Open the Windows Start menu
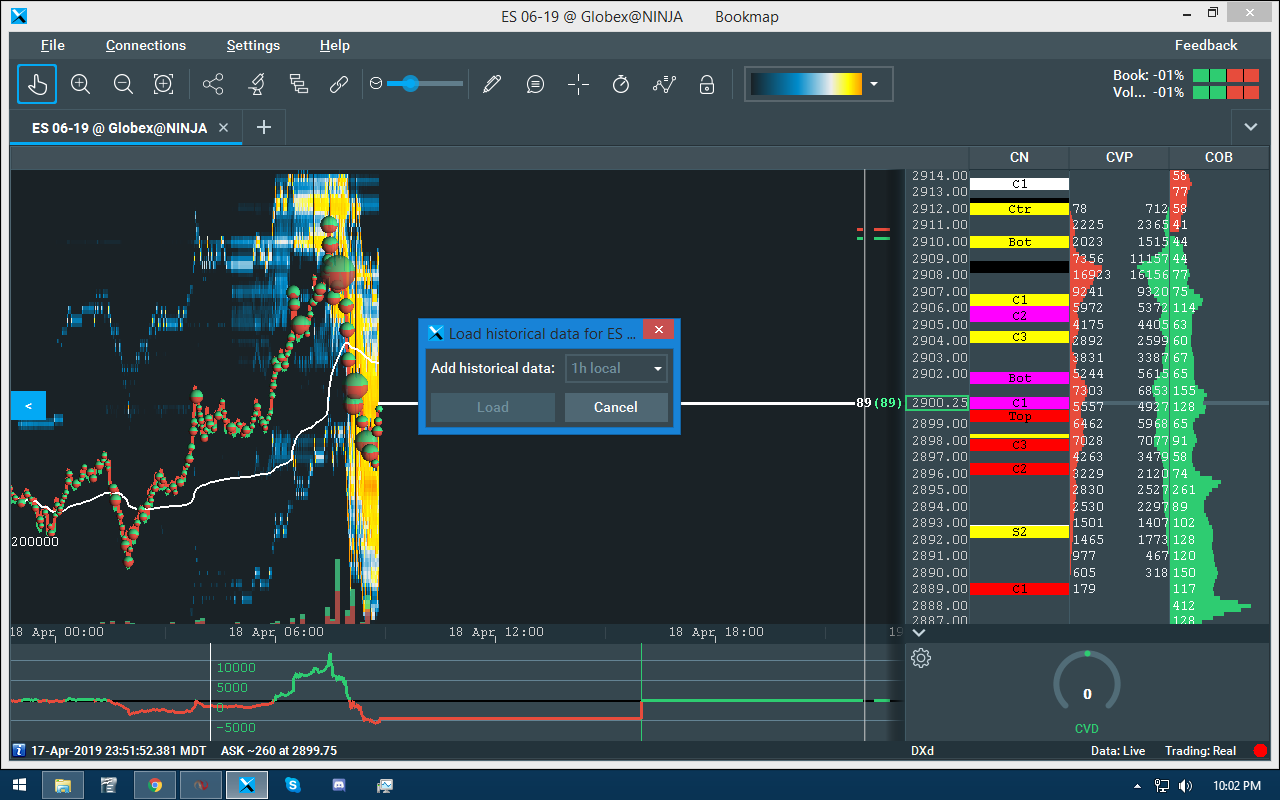Viewport: 1280px width, 800px height. coord(19,785)
